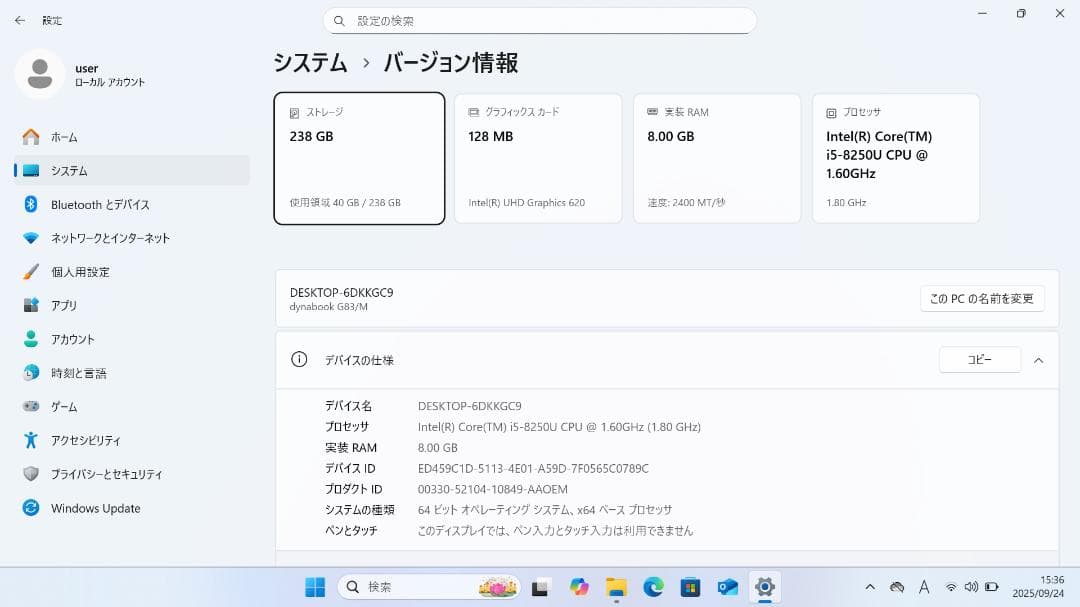Click the このPCの名前を変更 button
Screen dimensions: 1080x607
pyautogui.click(x=982, y=298)
